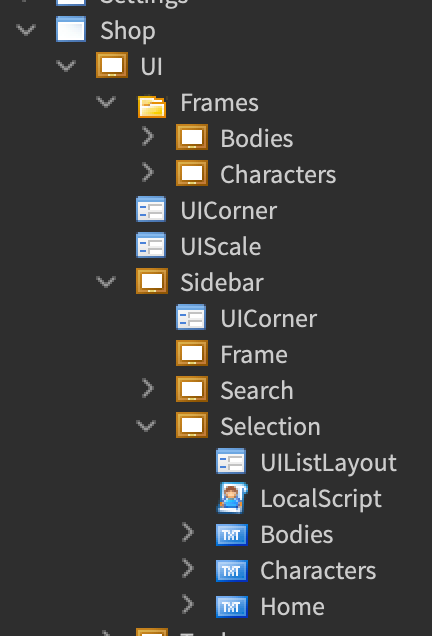Select the Home label
This screenshot has width=432, height=636.
292,607
